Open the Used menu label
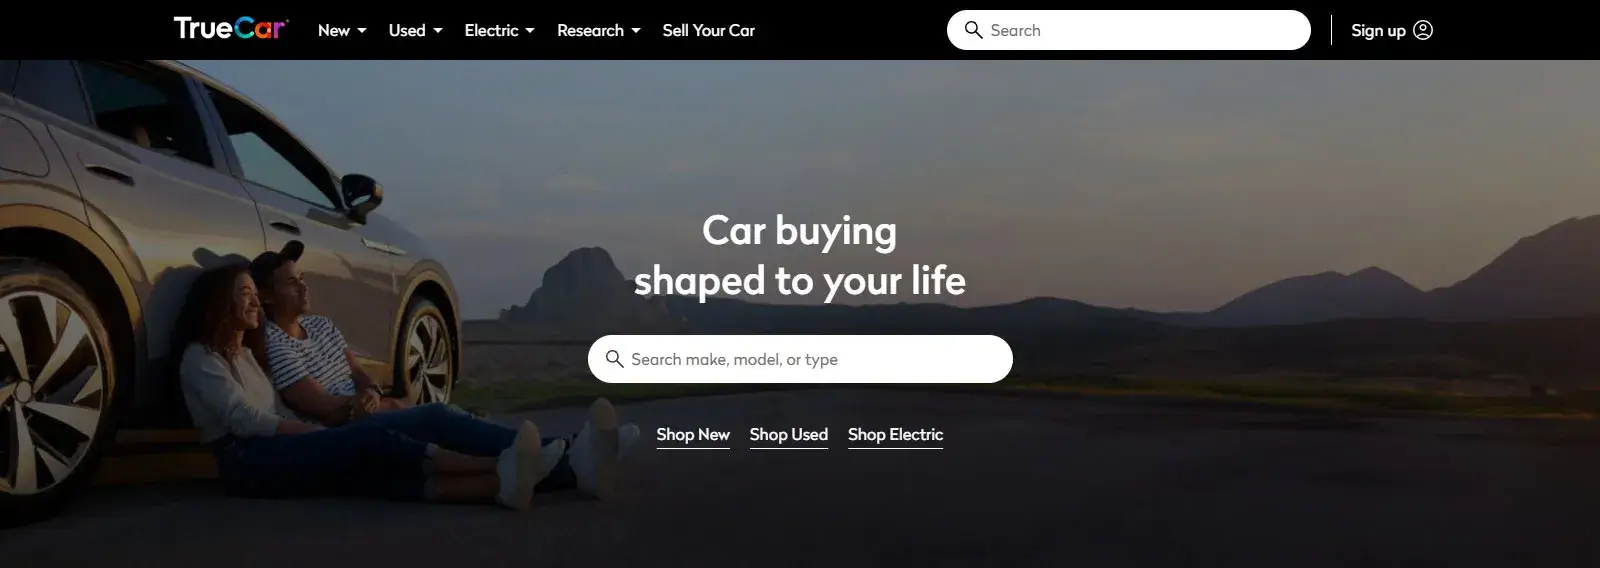 (x=407, y=30)
